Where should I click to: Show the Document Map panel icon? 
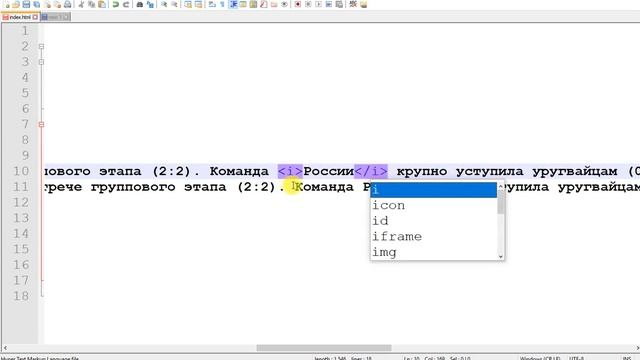tap(253, 4)
